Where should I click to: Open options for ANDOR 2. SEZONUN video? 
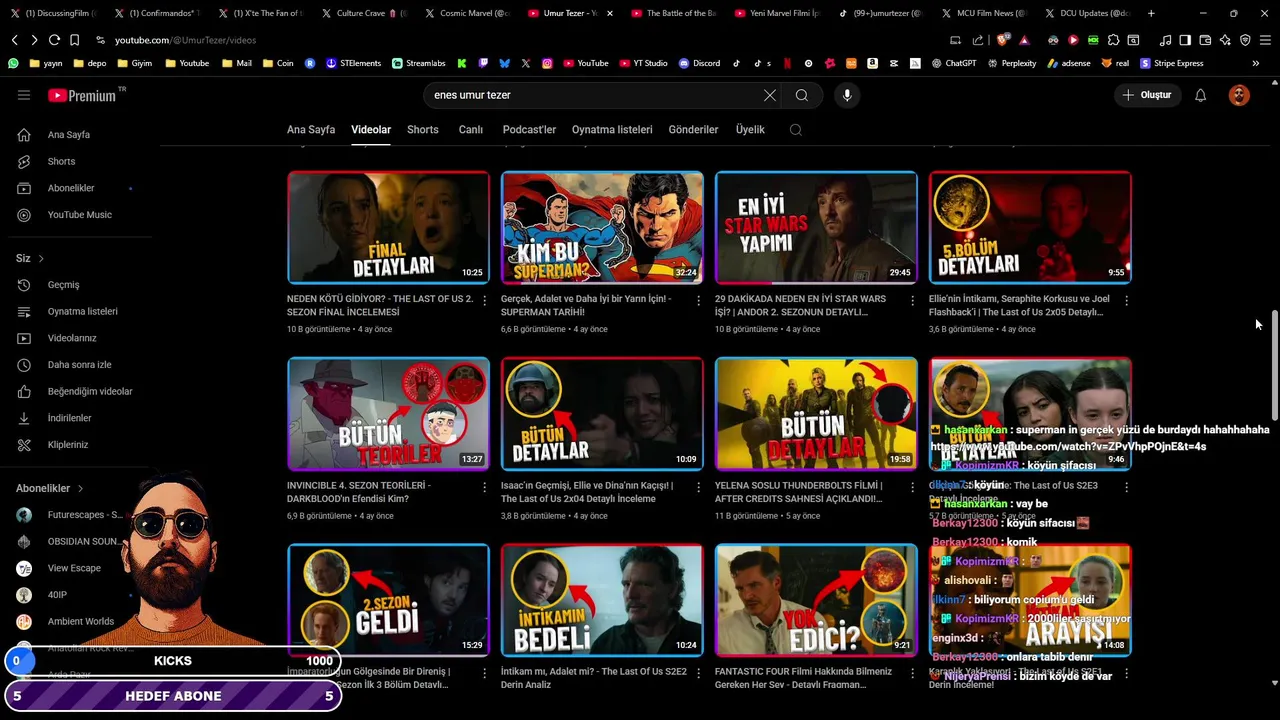(x=913, y=300)
